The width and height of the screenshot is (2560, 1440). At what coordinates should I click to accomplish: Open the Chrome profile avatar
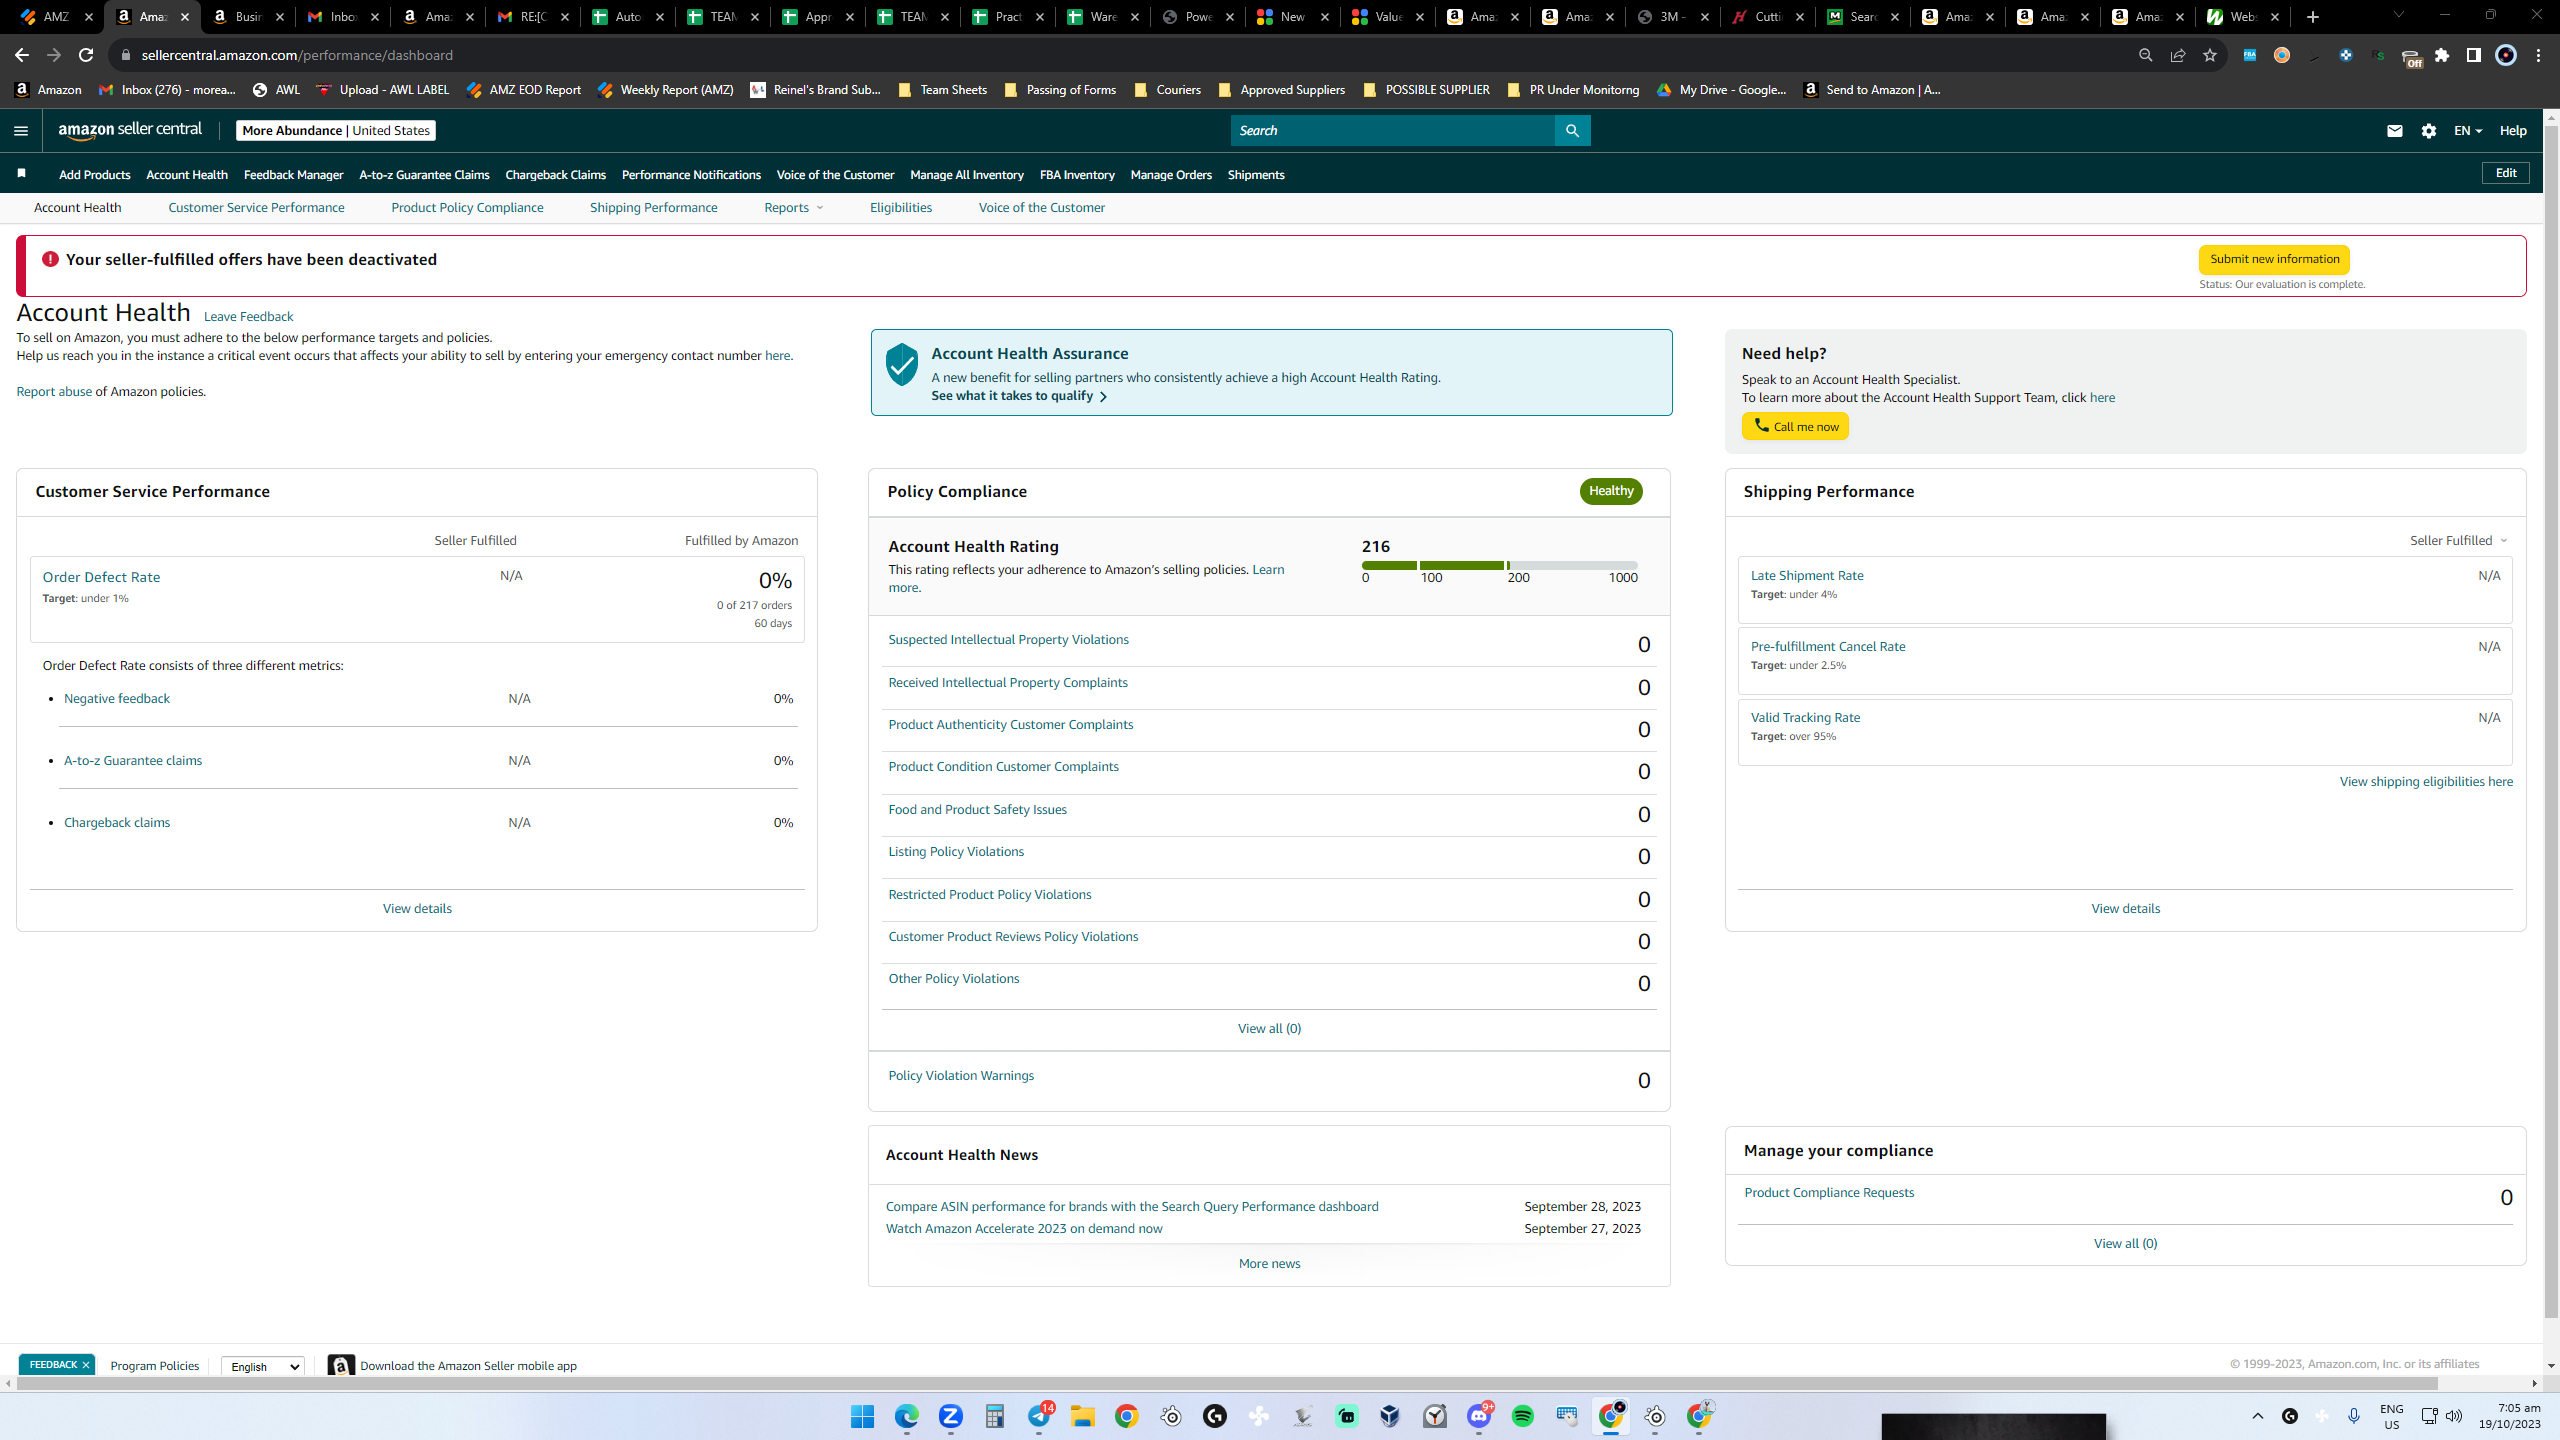[2506, 55]
